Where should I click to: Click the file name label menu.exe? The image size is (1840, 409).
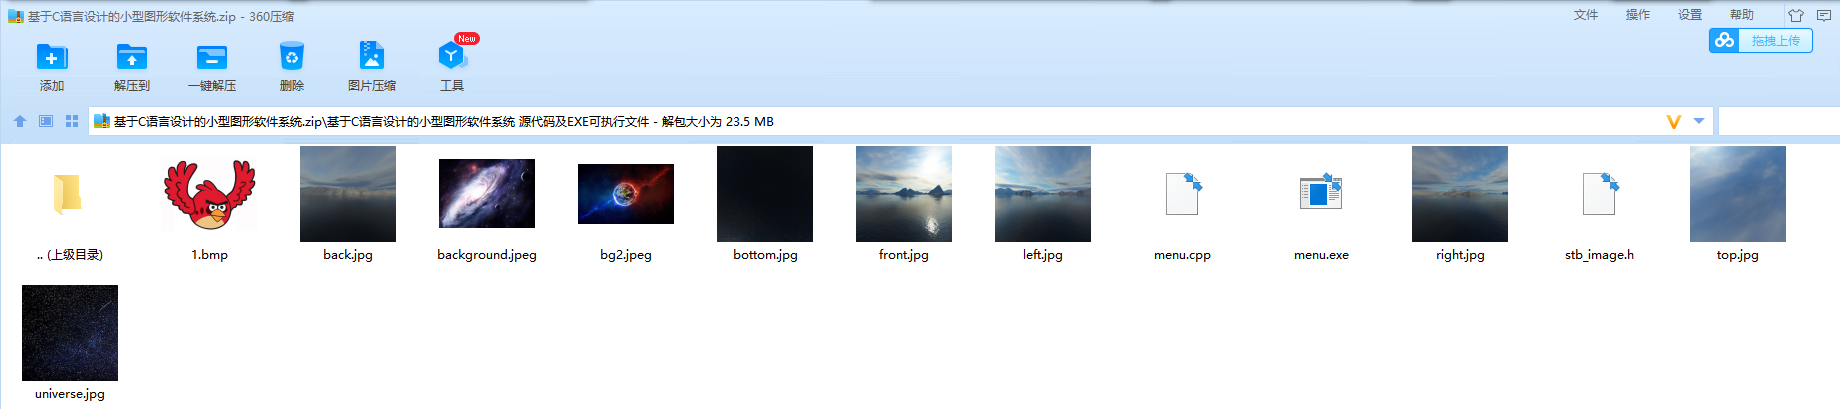(x=1321, y=255)
